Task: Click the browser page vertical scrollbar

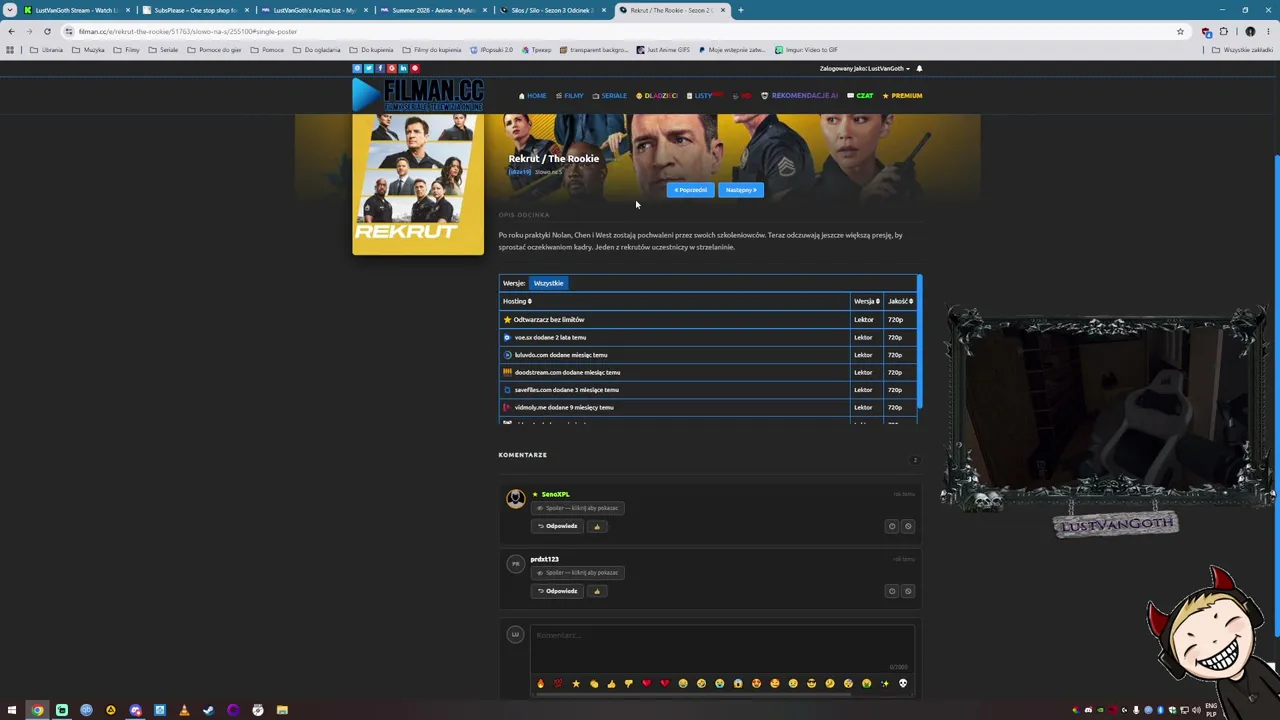Action: click(x=1276, y=395)
